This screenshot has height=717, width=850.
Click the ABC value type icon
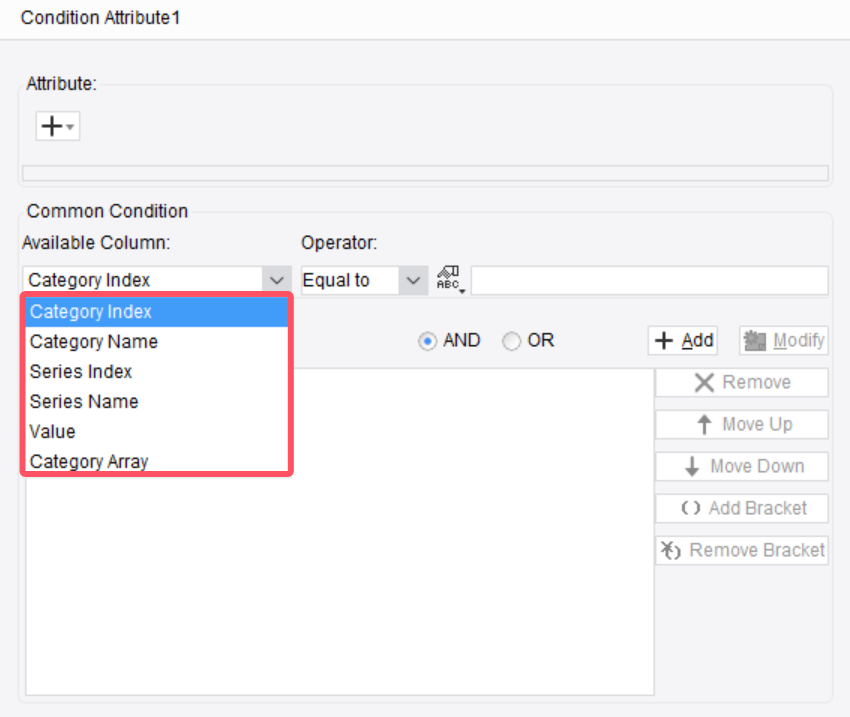450,280
